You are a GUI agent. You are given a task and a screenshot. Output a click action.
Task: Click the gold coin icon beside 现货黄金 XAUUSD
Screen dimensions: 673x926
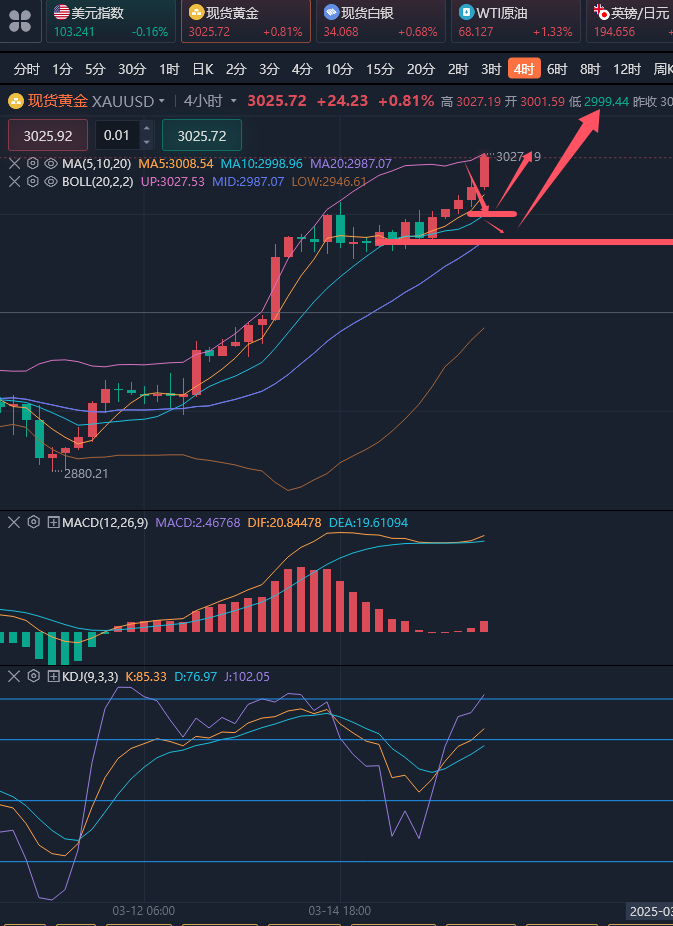pyautogui.click(x=15, y=101)
